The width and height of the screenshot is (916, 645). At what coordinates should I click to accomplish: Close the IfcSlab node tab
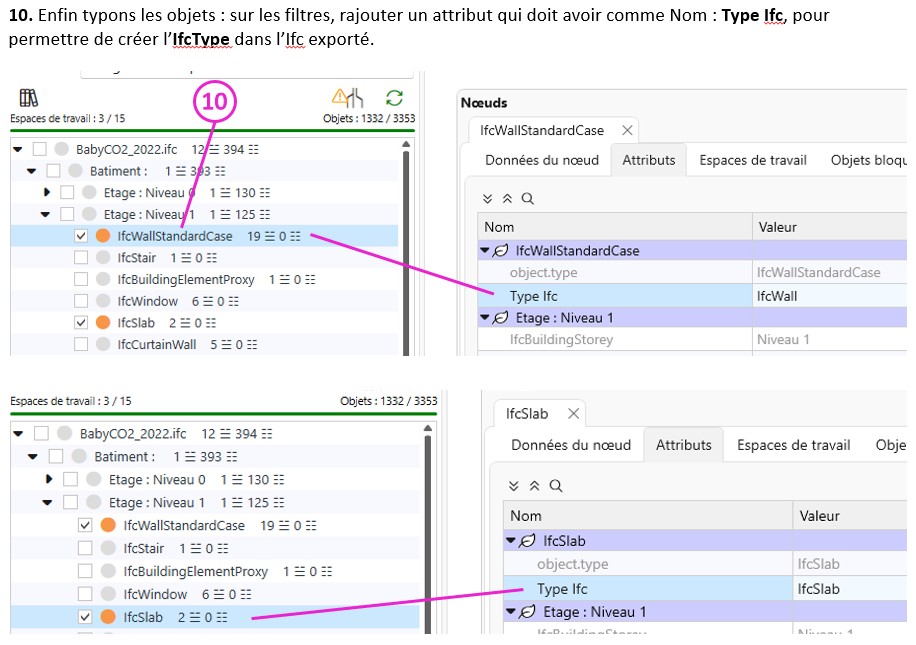coord(573,414)
